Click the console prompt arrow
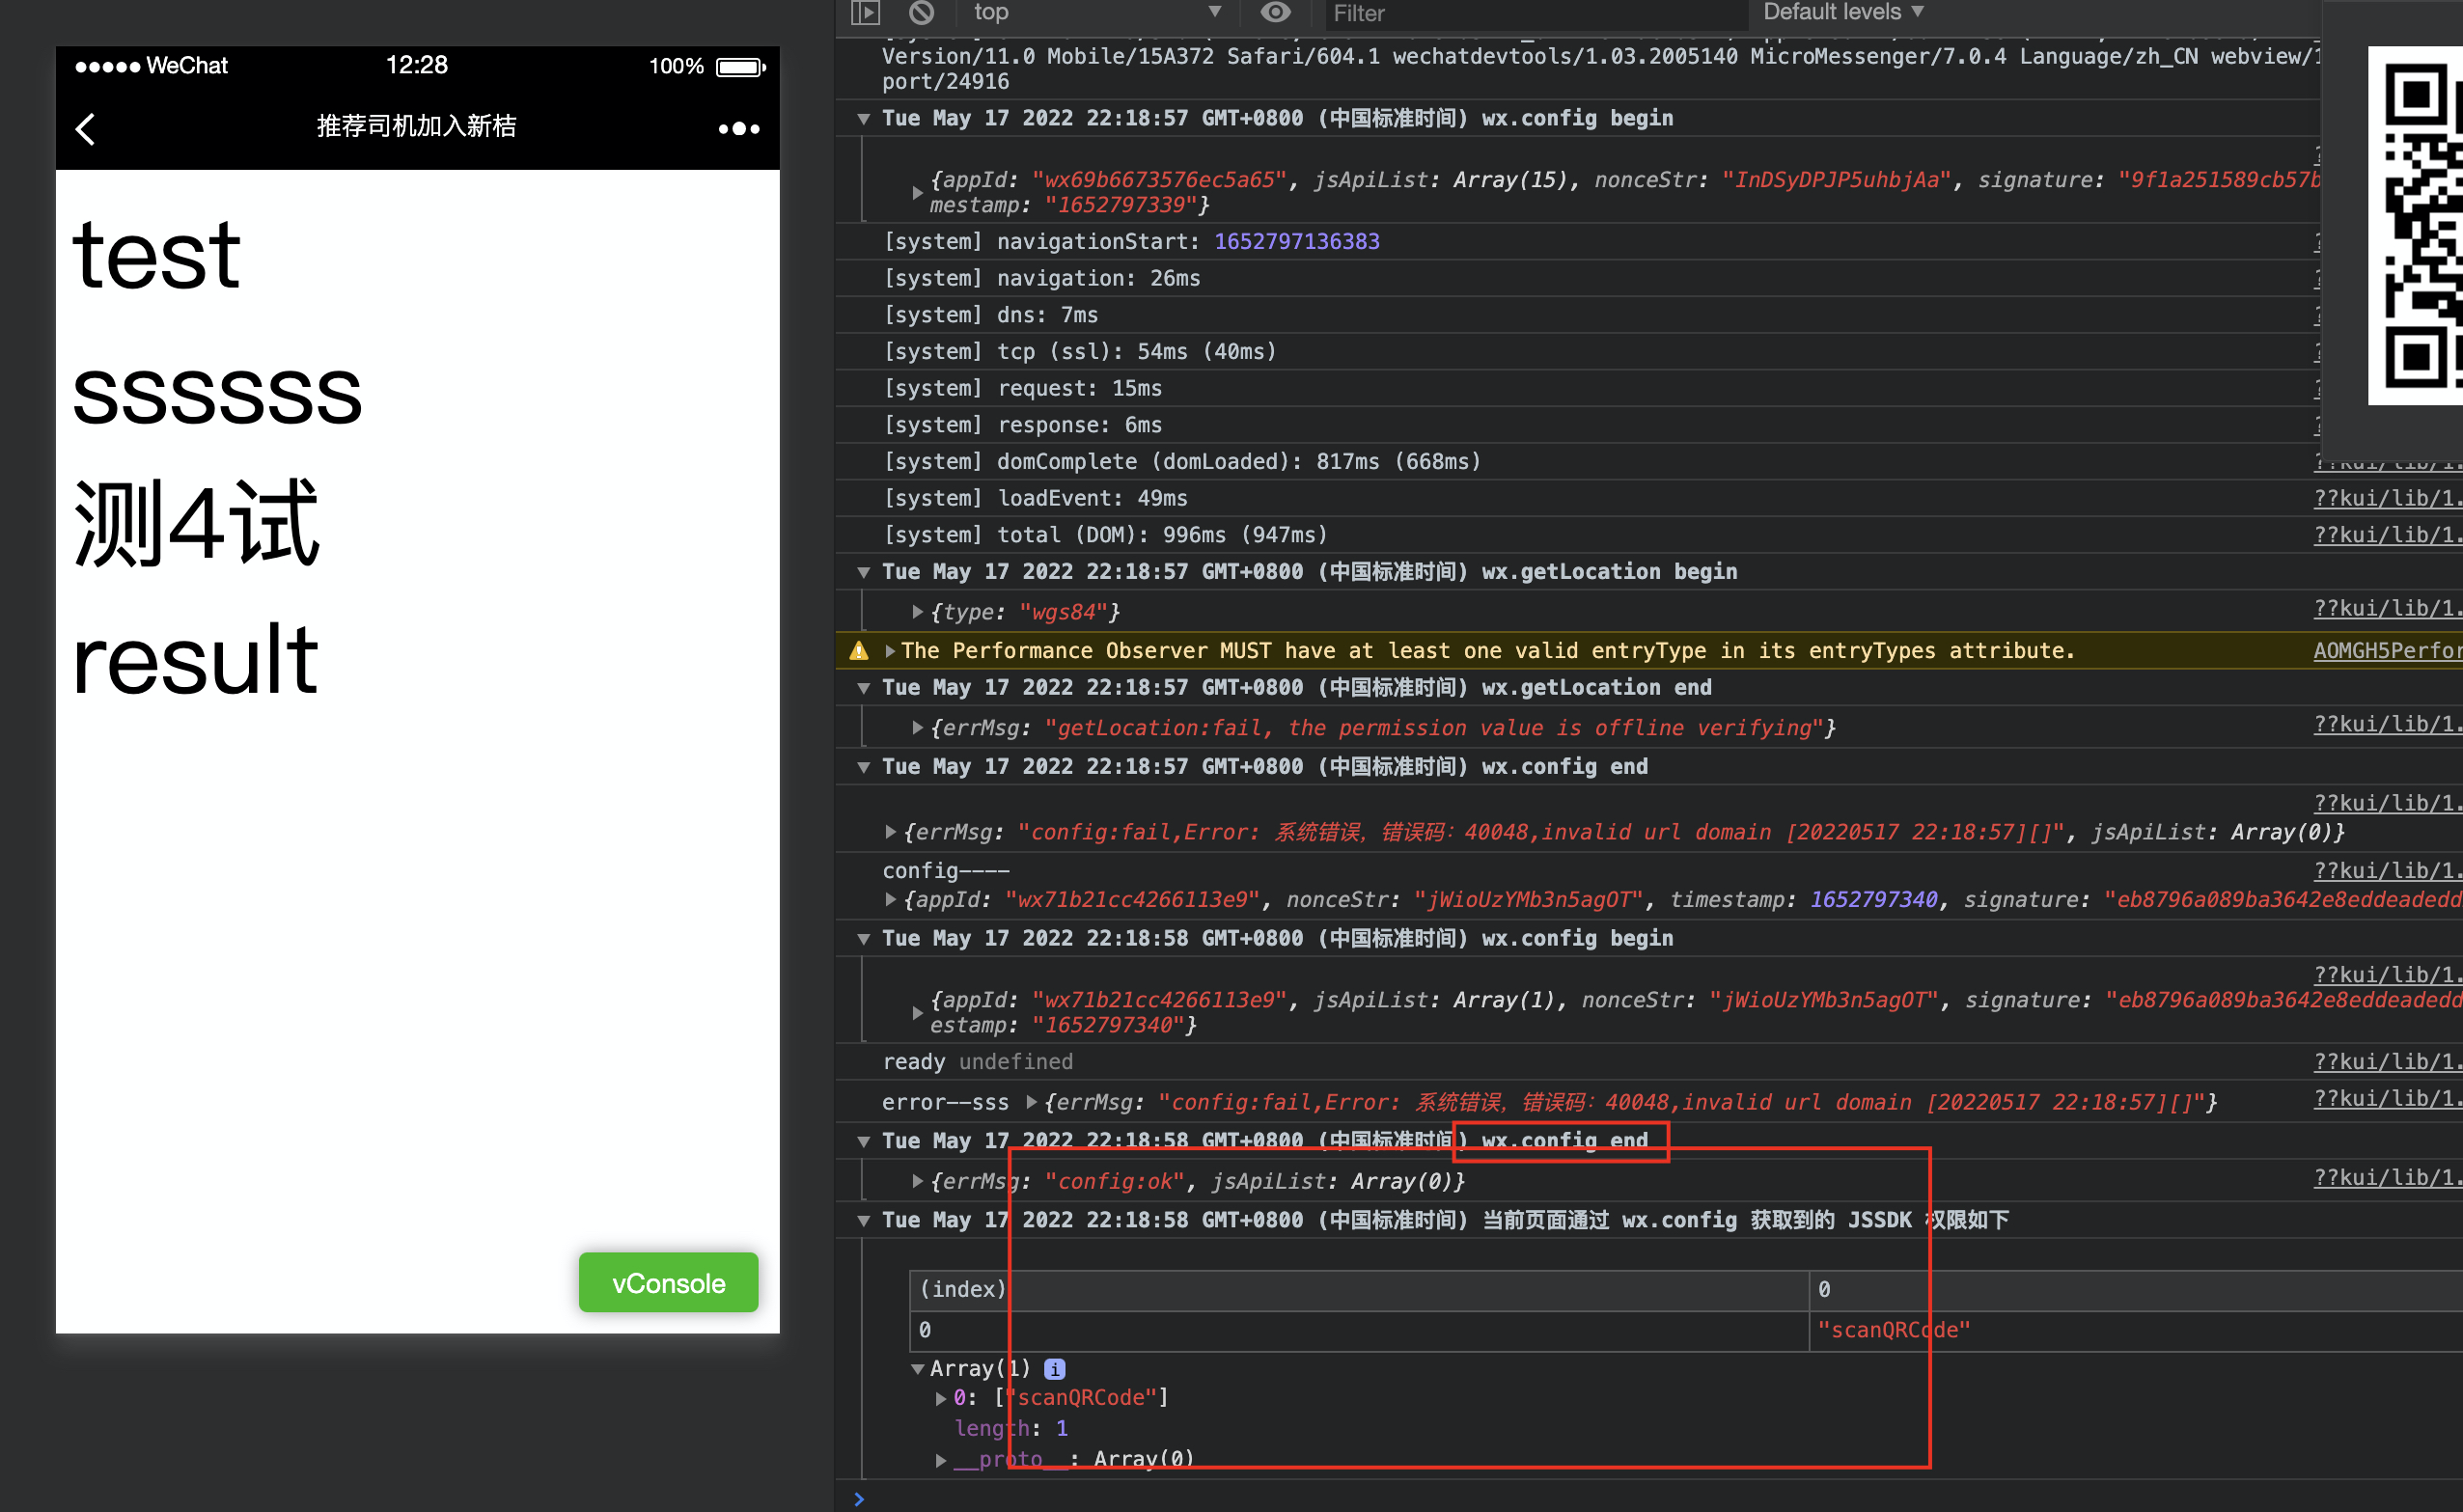 pyautogui.click(x=859, y=1498)
